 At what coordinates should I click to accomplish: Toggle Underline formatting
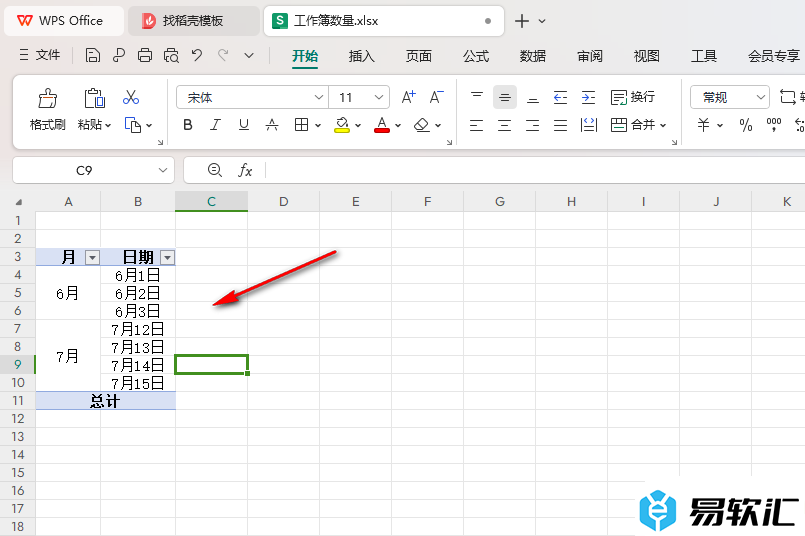[x=244, y=125]
